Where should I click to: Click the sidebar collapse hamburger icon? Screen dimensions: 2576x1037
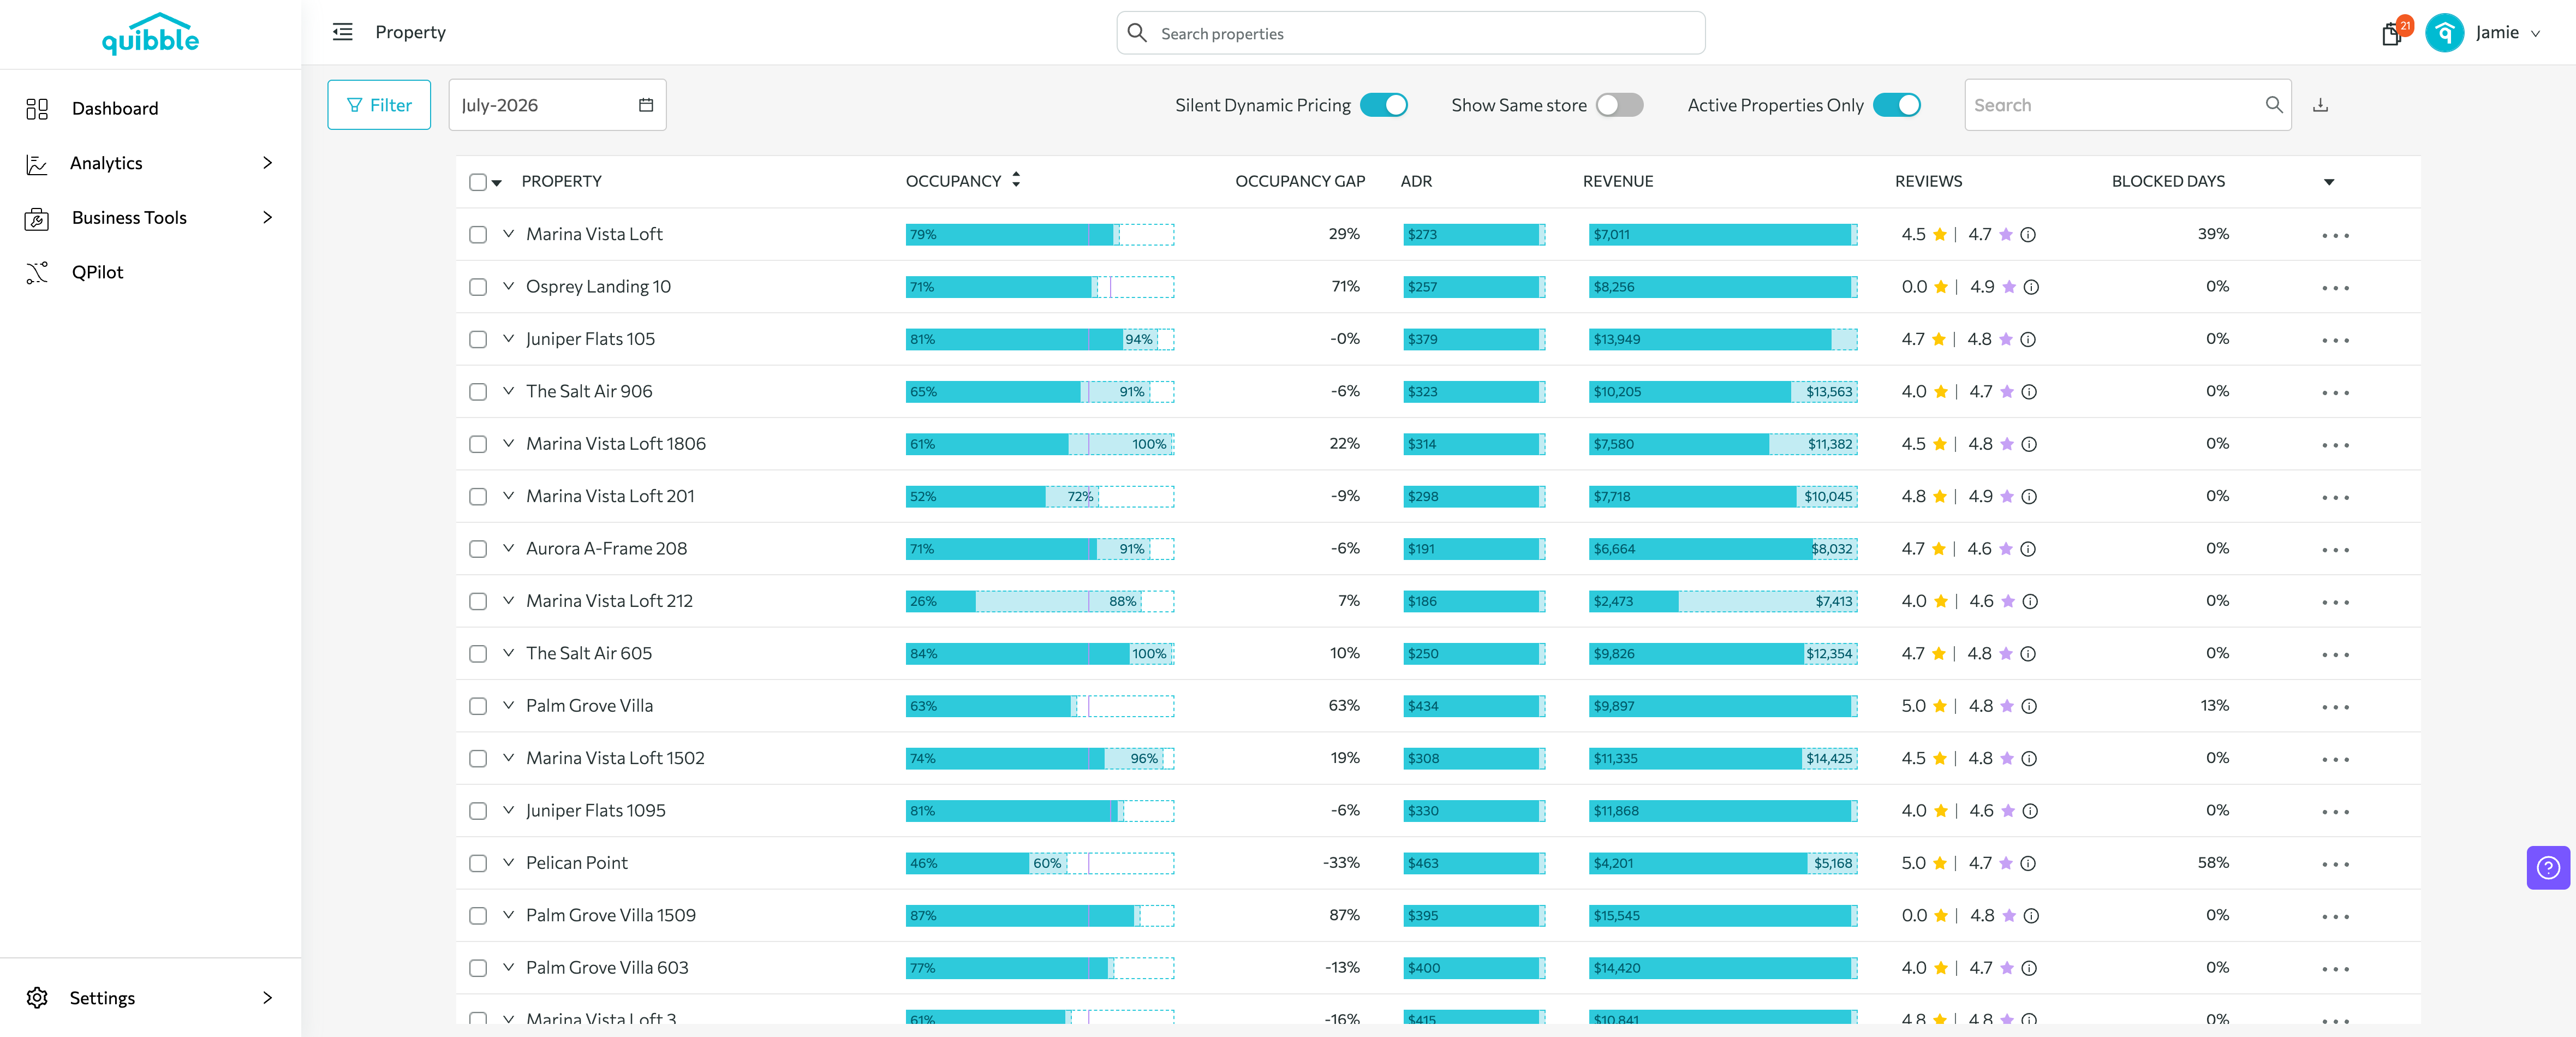[343, 32]
